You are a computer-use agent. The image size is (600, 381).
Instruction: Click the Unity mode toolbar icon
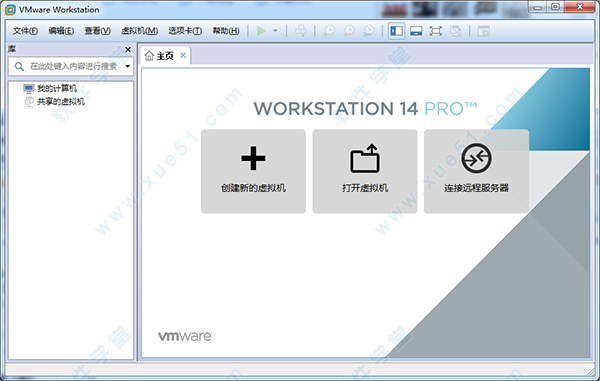click(455, 31)
